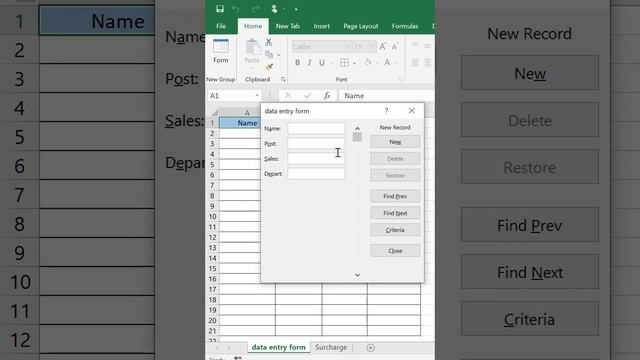Select the data entry form sheet tab

click(278, 347)
